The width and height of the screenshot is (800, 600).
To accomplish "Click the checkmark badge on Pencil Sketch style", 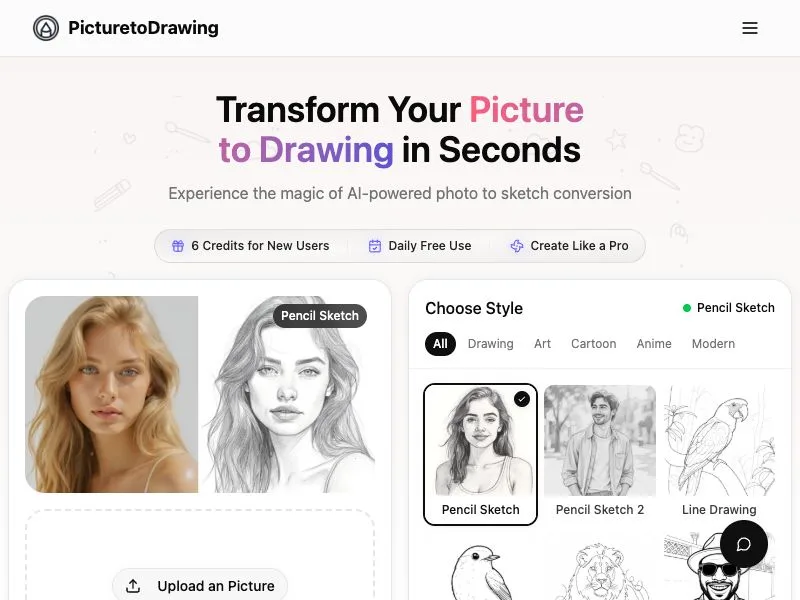I will click(521, 399).
